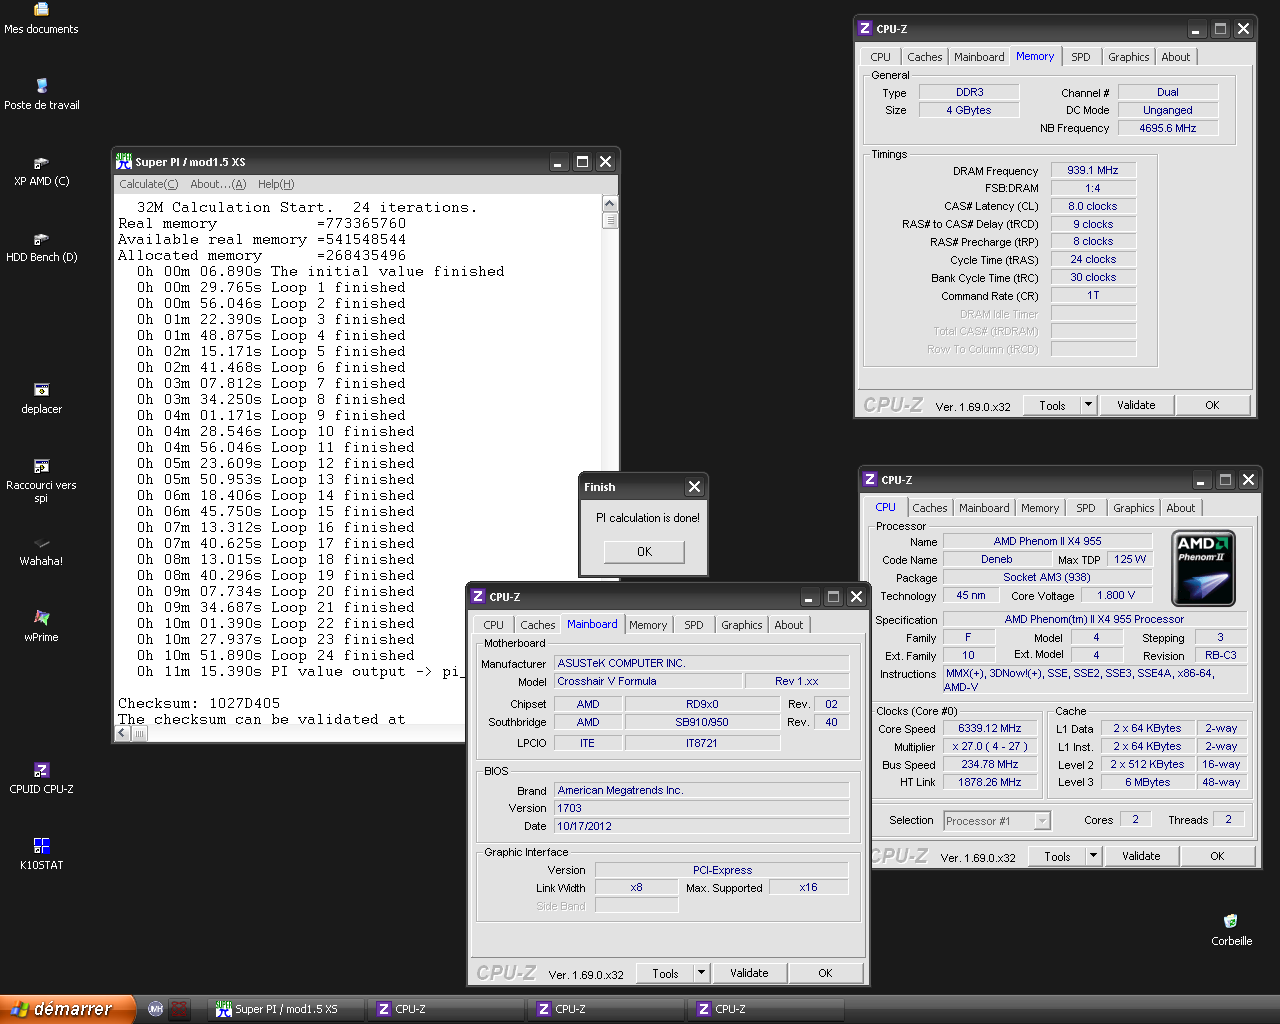Click OK in Mainboard CPU-Z window
Image resolution: width=1280 pixels, height=1024 pixels.
coord(825,973)
